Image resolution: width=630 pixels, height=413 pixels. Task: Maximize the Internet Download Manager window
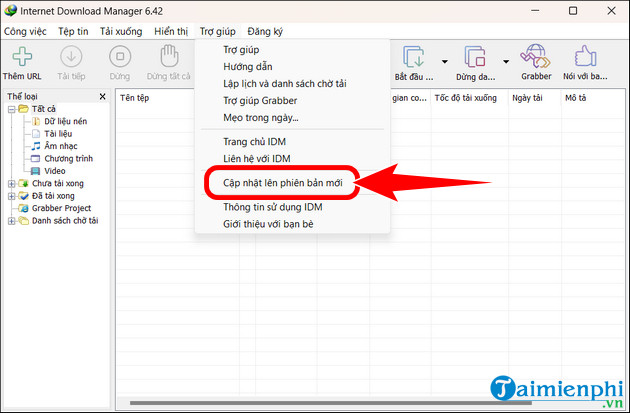[x=573, y=11]
